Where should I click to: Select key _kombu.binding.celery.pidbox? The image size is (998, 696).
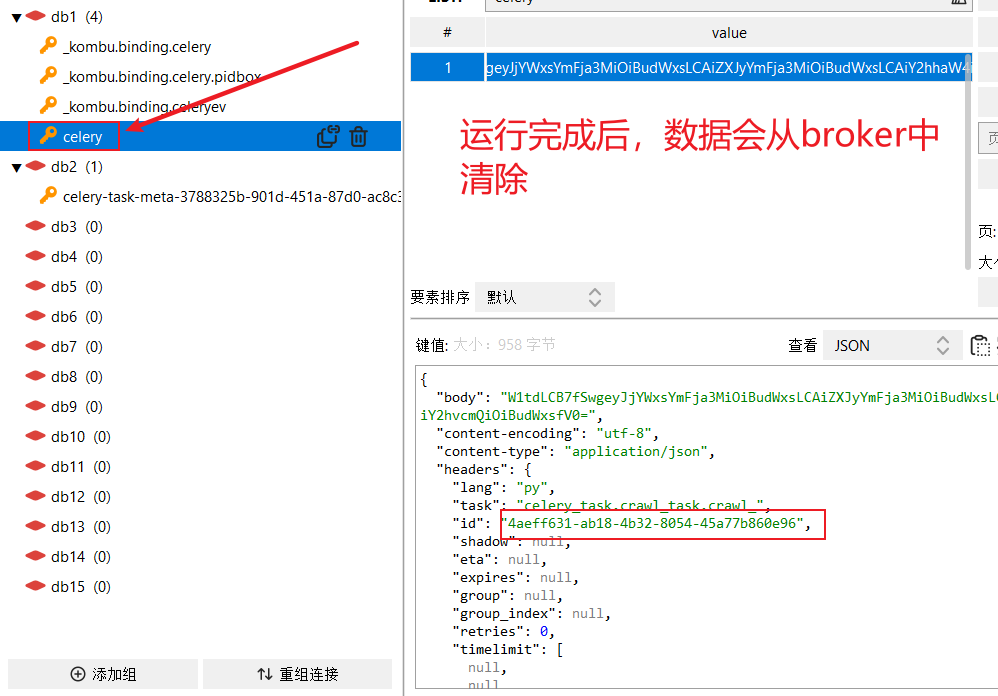pos(162,77)
